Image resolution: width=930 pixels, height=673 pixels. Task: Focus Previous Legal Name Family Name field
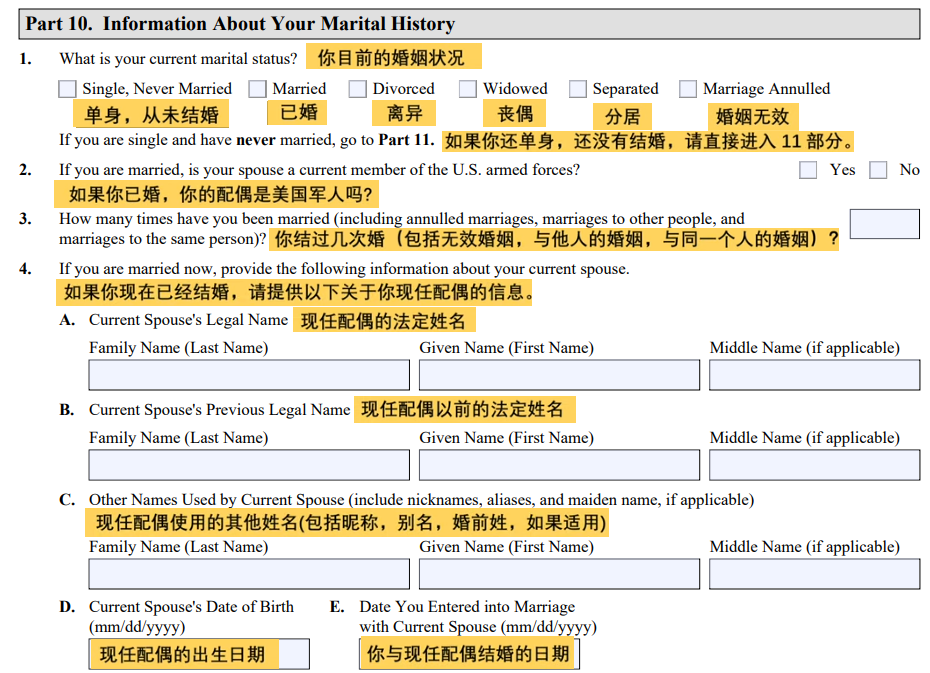249,465
